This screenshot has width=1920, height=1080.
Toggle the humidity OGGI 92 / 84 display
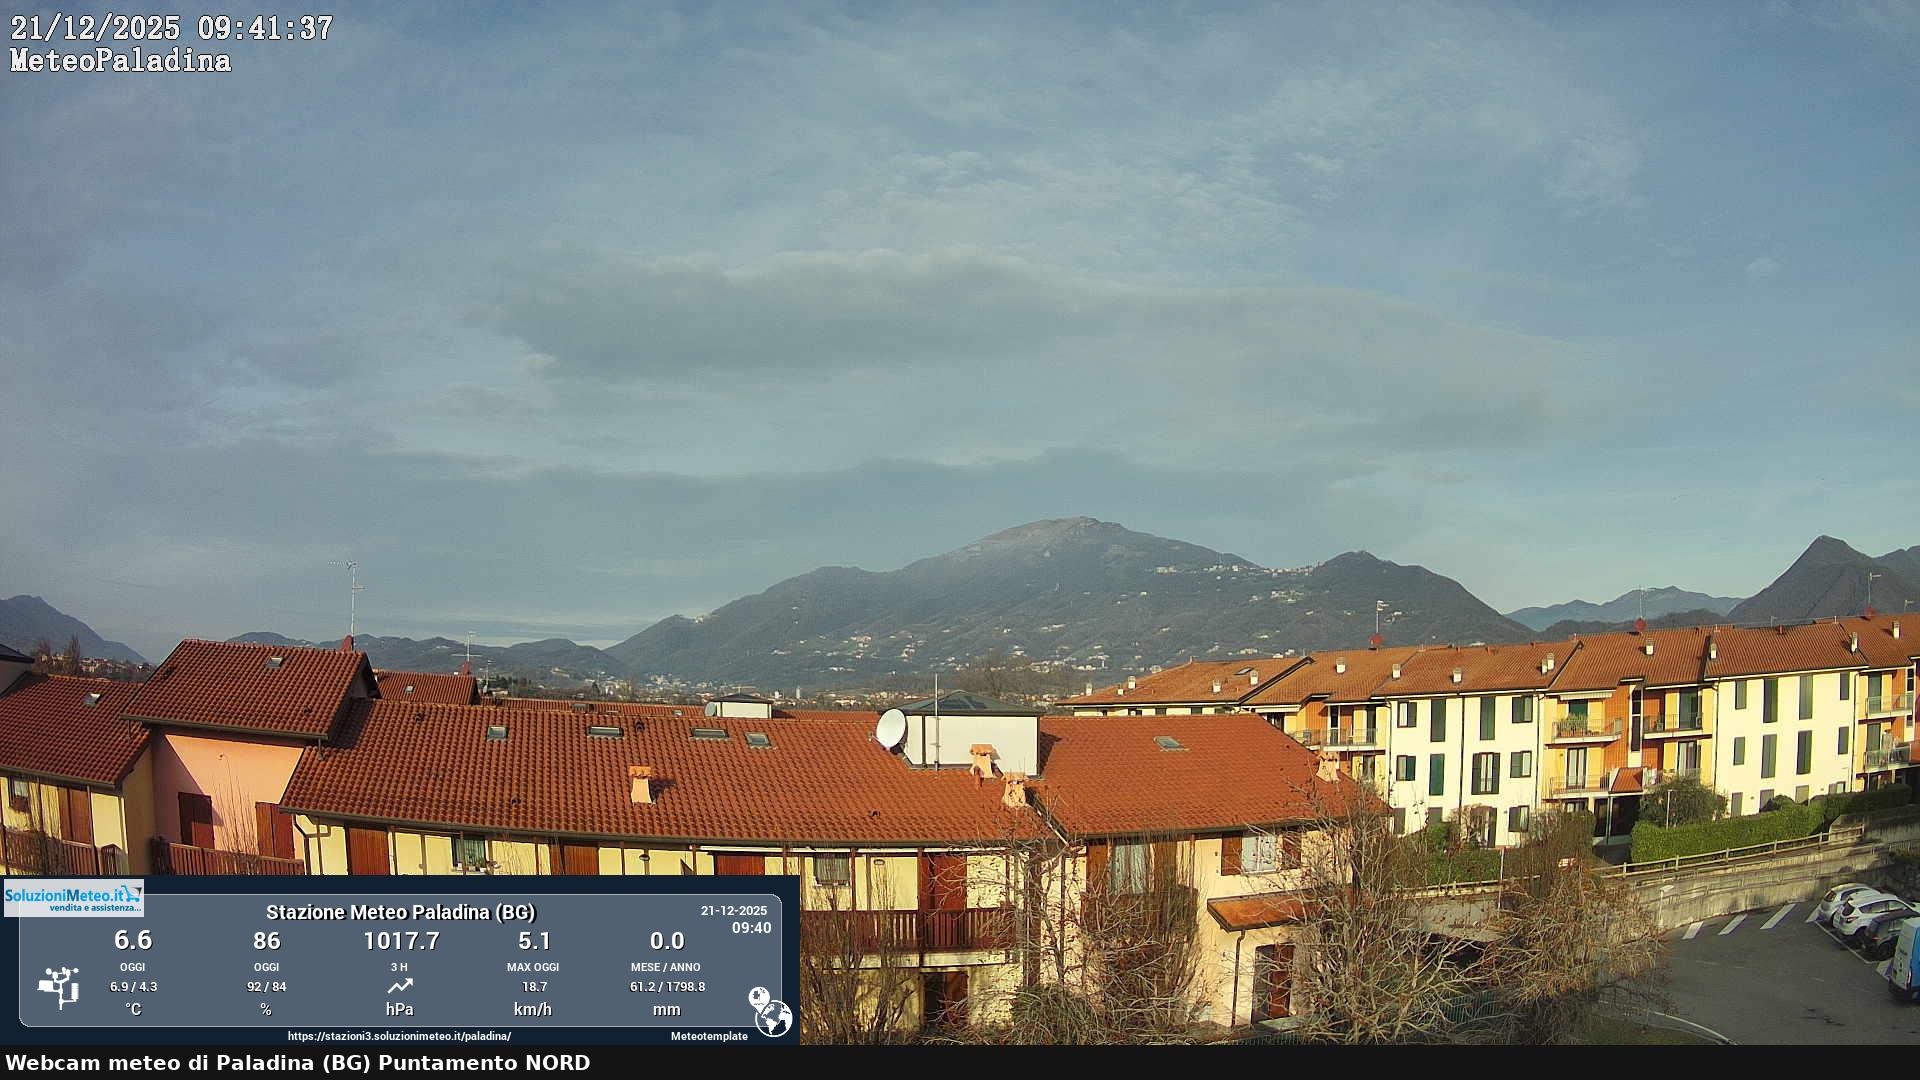(266, 985)
